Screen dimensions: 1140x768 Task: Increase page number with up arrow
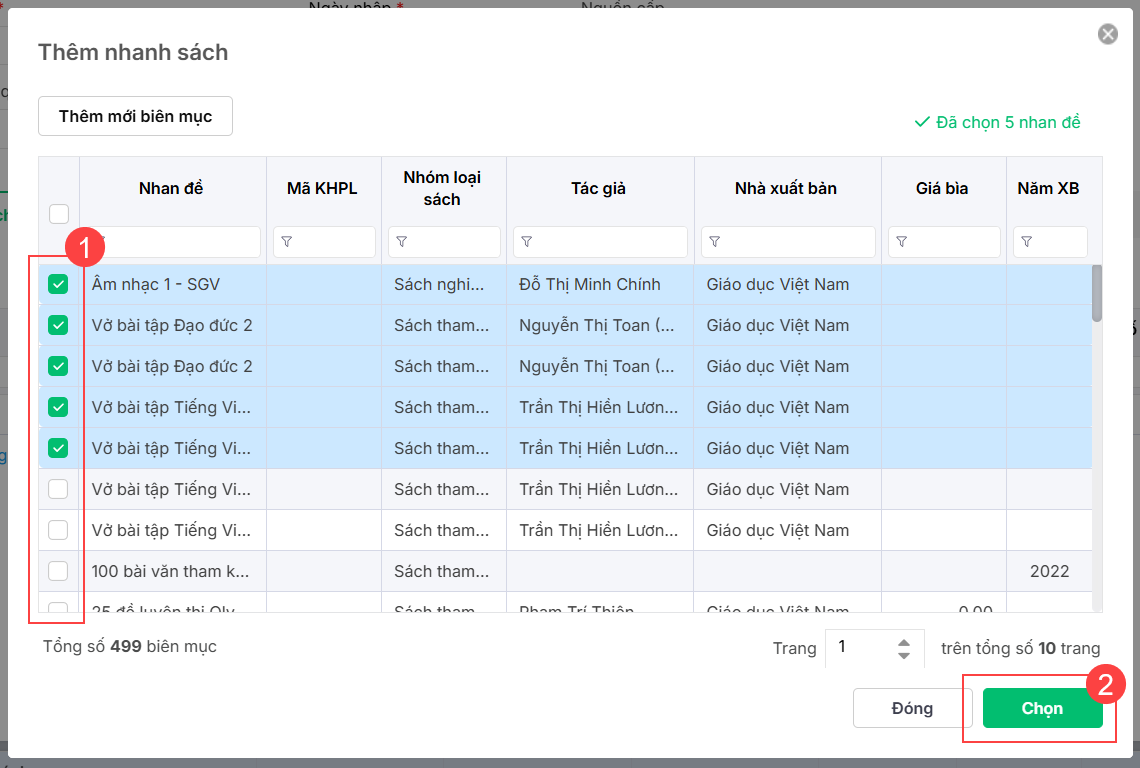904,642
